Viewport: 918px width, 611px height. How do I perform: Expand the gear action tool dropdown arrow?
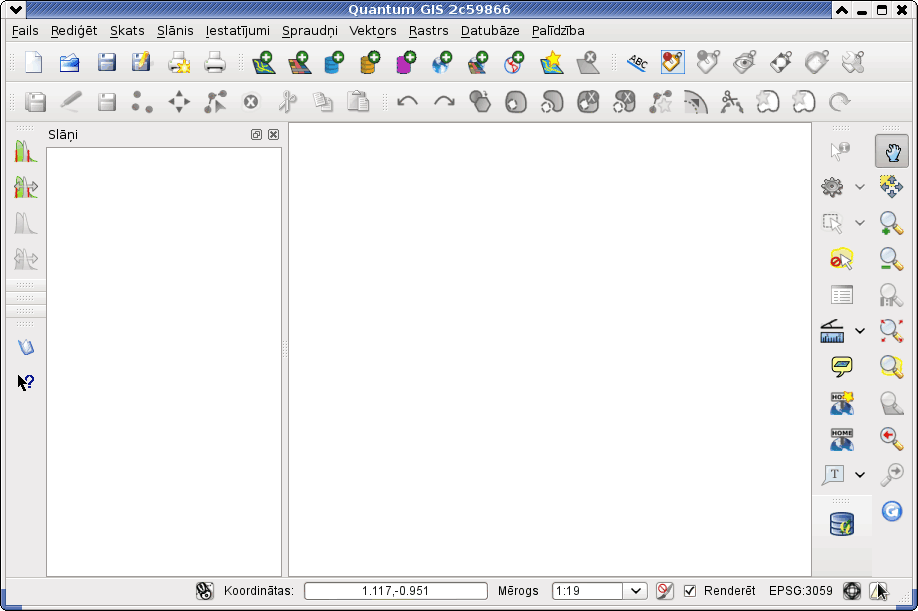859,187
